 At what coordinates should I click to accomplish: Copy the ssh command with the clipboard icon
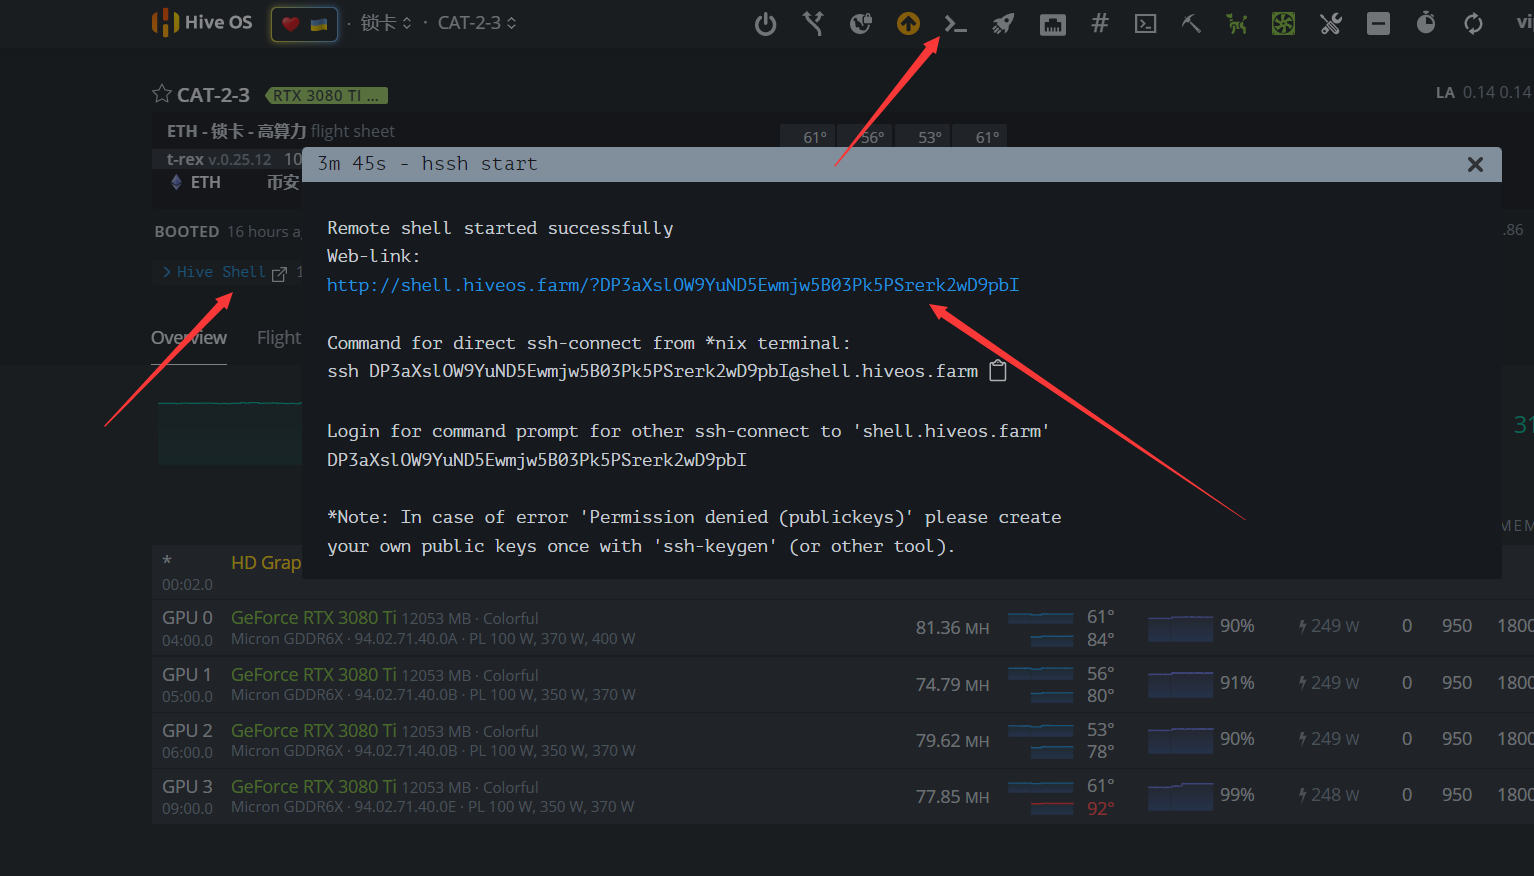(997, 371)
